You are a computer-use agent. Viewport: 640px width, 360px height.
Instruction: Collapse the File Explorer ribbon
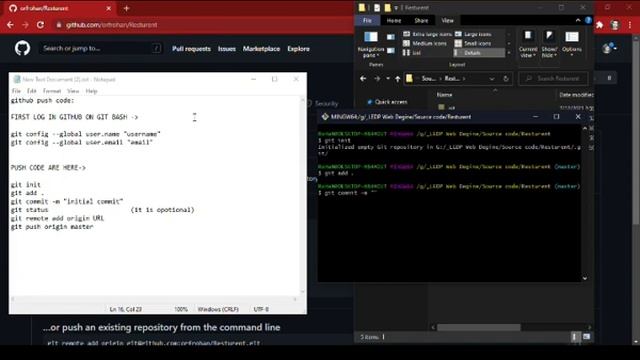point(578,20)
